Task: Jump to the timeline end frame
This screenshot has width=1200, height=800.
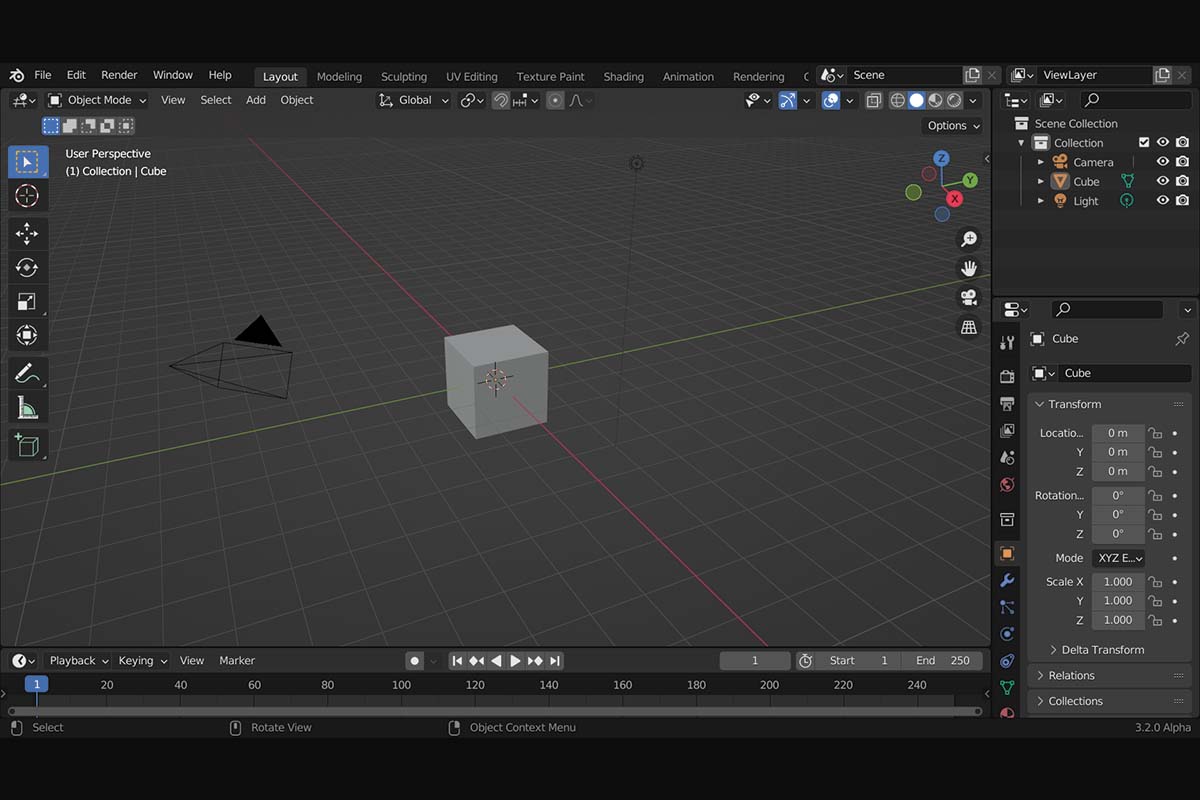Action: click(x=554, y=661)
